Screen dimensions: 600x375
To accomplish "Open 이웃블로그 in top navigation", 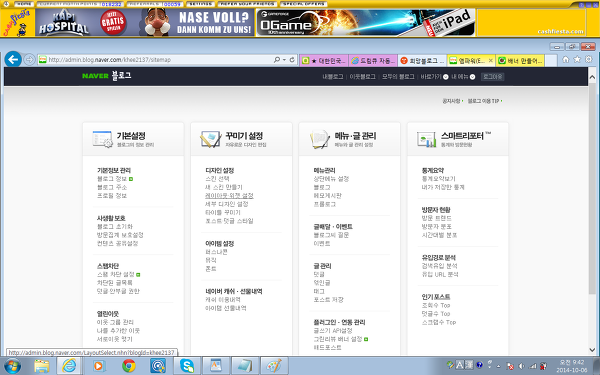I will 362,77.
